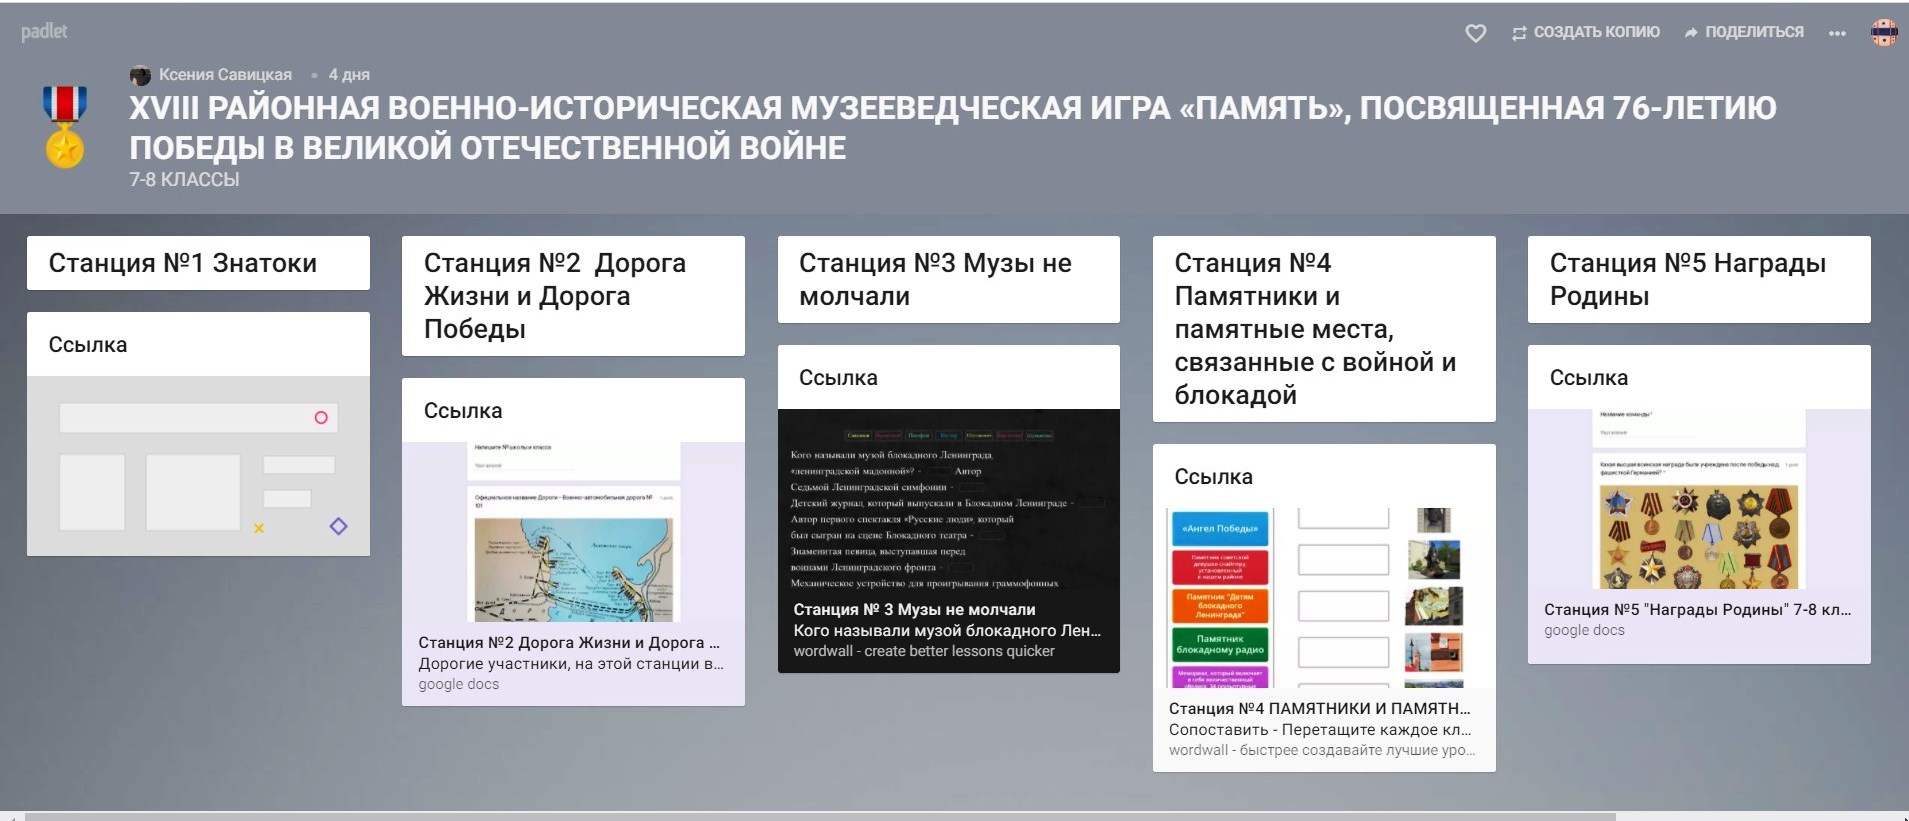Click ПОДЕЛИТЬСЯ to share the padlet
The width and height of the screenshot is (1909, 821).
point(1744,32)
